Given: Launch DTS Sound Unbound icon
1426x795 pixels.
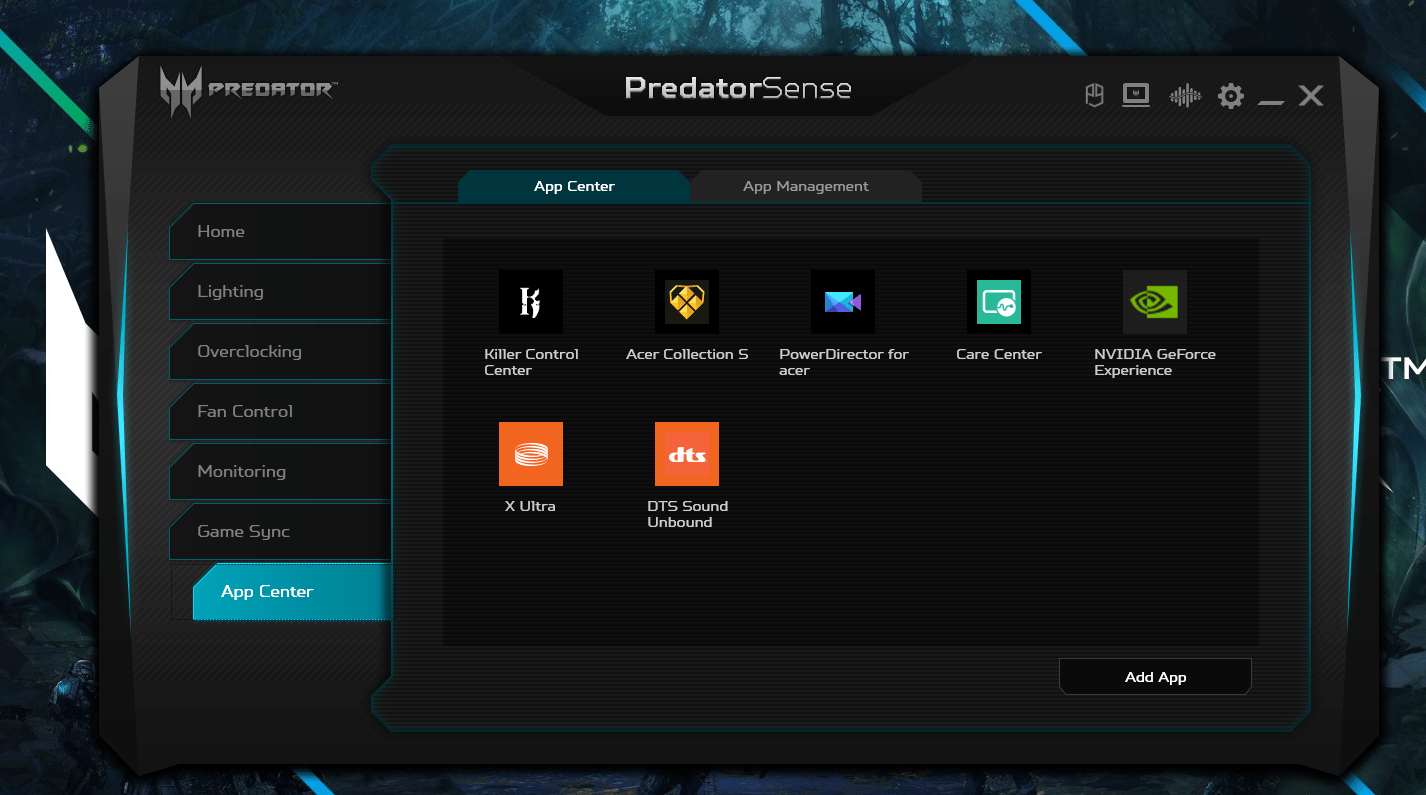Looking at the screenshot, I should pyautogui.click(x=686, y=454).
